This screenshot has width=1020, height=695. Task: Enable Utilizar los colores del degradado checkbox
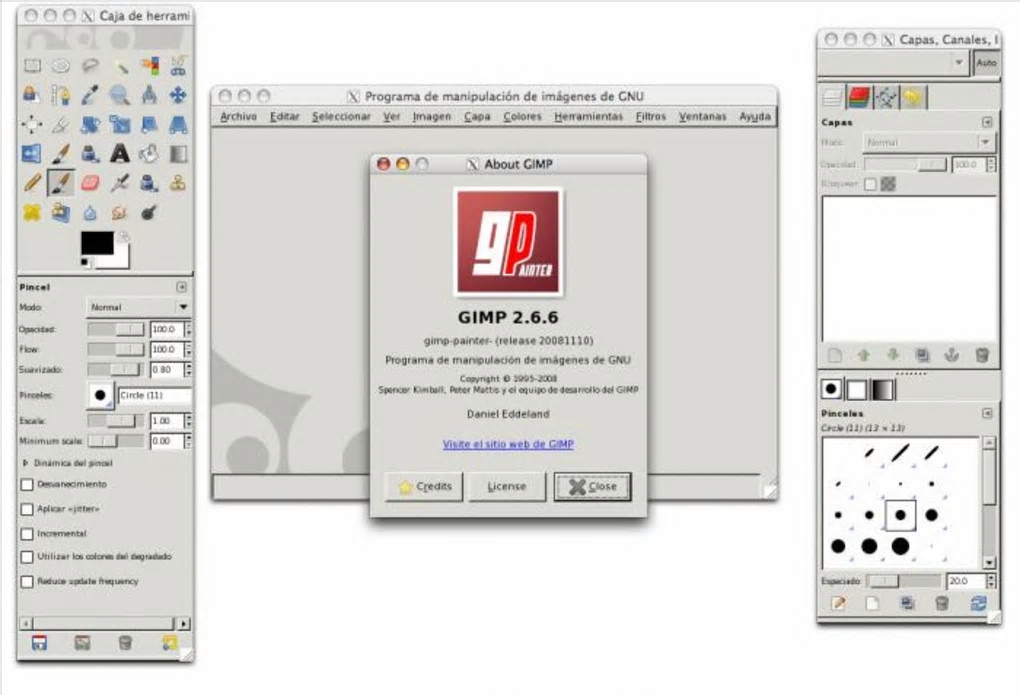coord(27,558)
